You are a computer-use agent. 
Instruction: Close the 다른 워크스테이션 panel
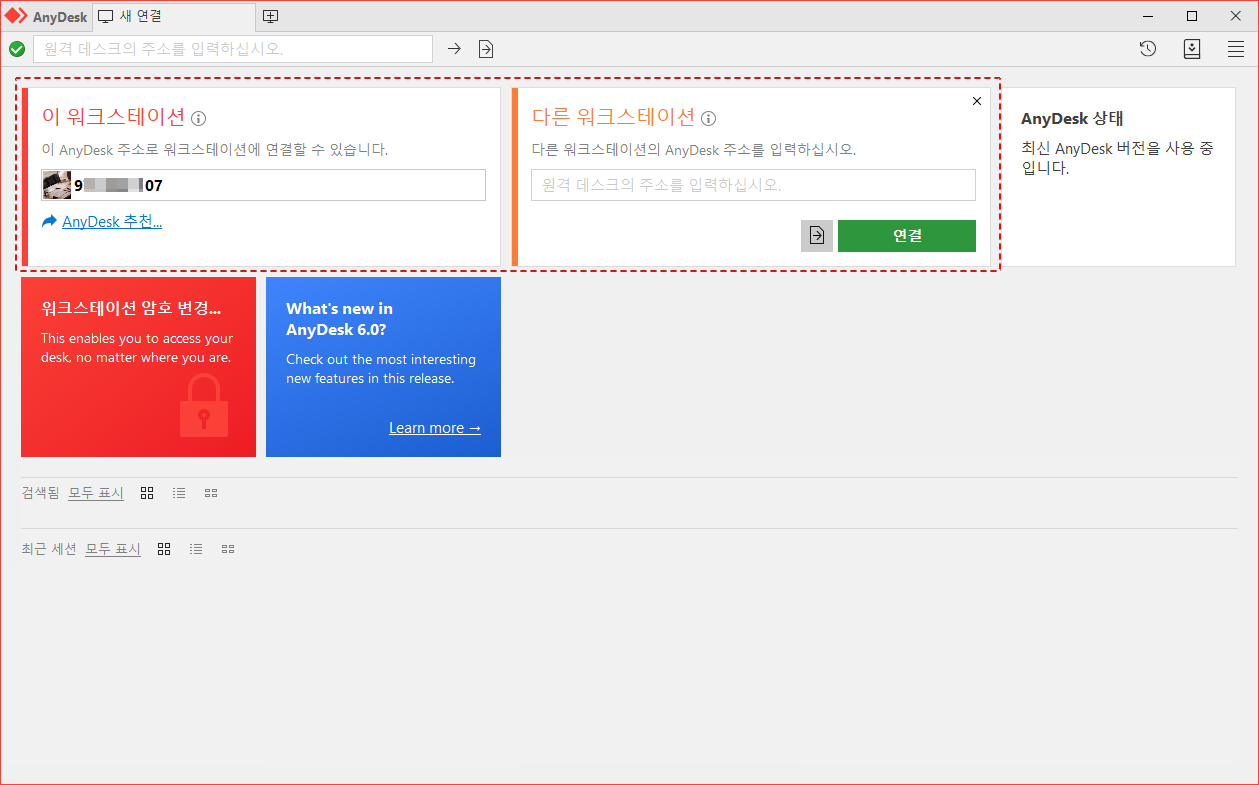point(977,101)
